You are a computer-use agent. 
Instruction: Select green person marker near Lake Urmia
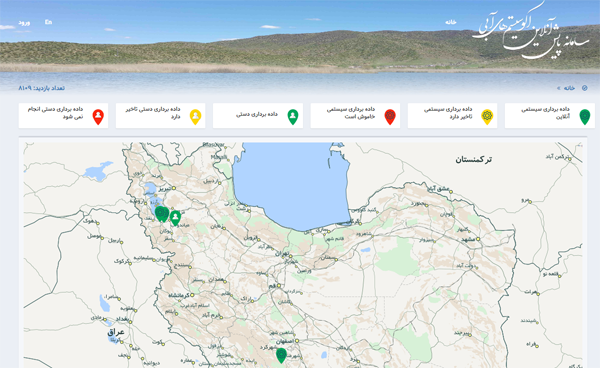click(x=175, y=218)
